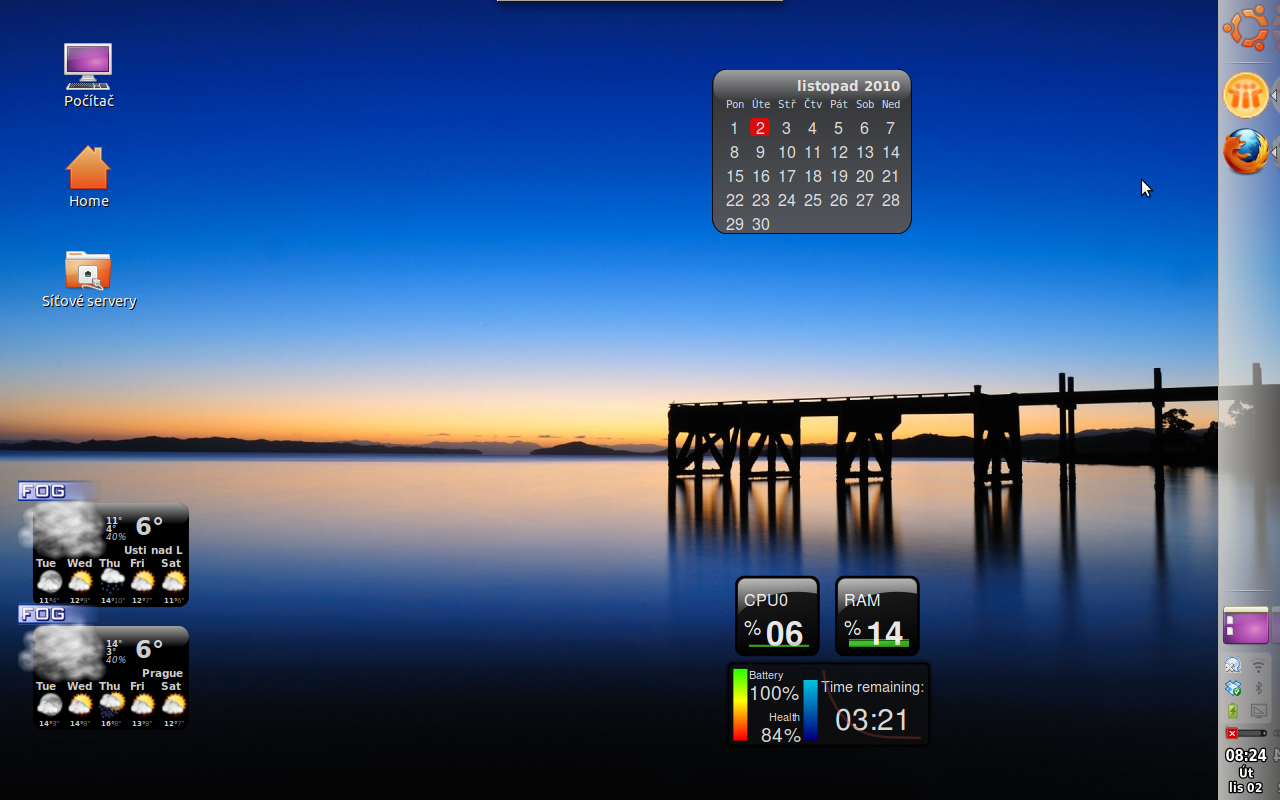This screenshot has width=1280, height=800.
Task: Click Tue forecast icon in Prague widget
Action: point(49,704)
